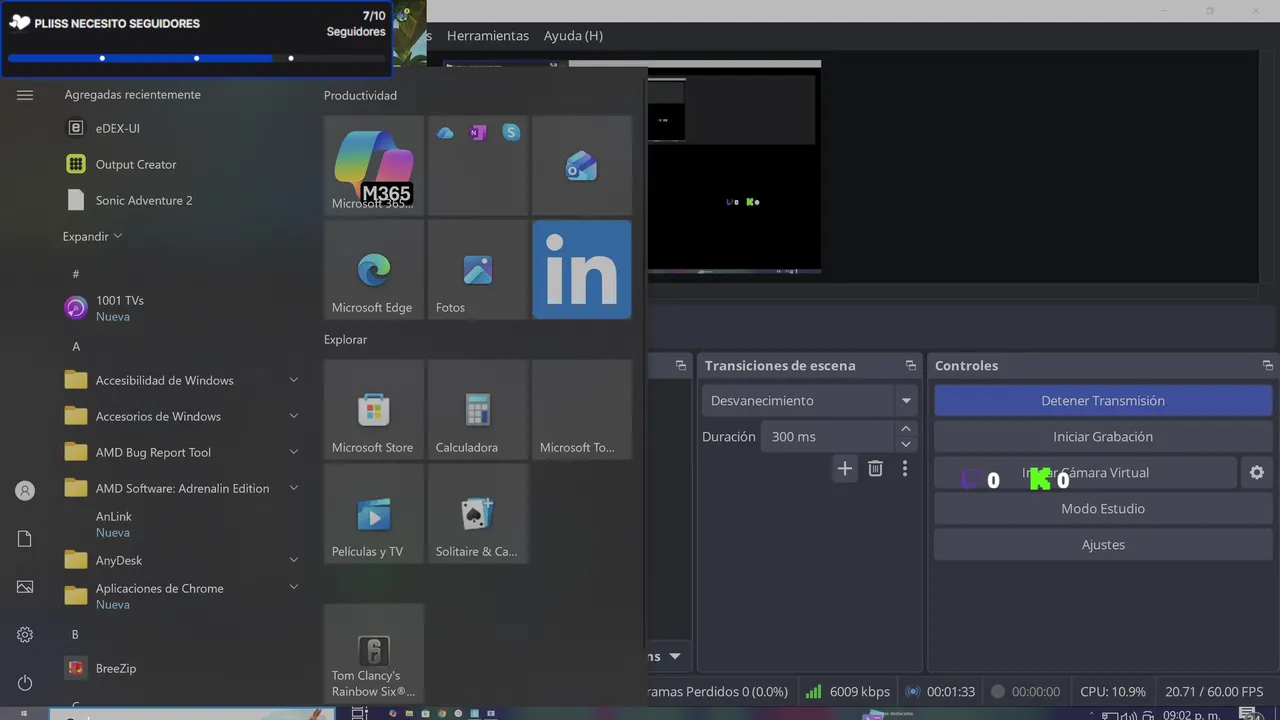Viewport: 1280px width, 720px height.
Task: Click the 00:01:33 streaming timer
Action: 940,692
